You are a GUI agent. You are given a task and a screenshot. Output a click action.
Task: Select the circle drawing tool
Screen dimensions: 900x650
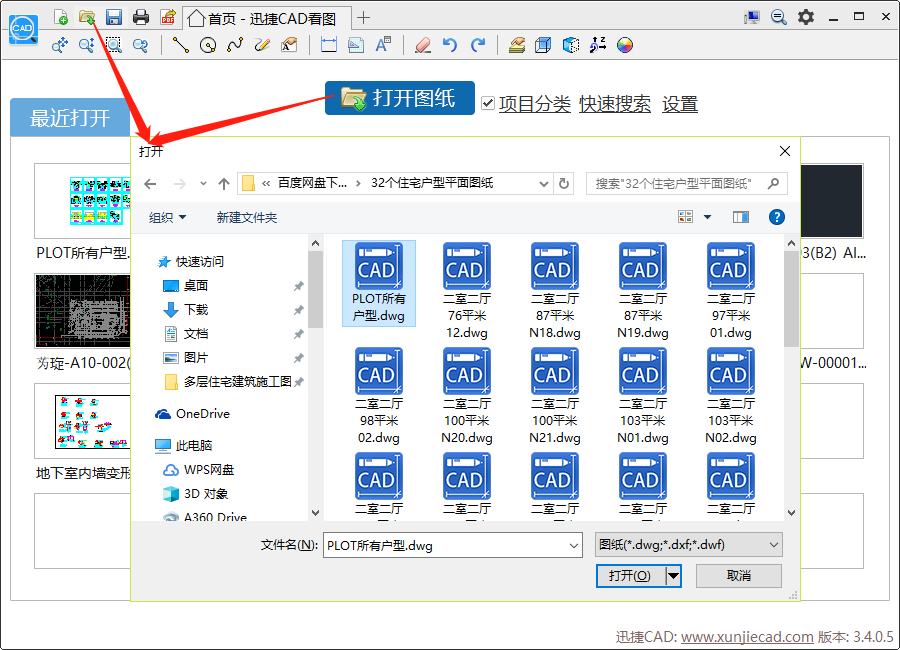(208, 45)
